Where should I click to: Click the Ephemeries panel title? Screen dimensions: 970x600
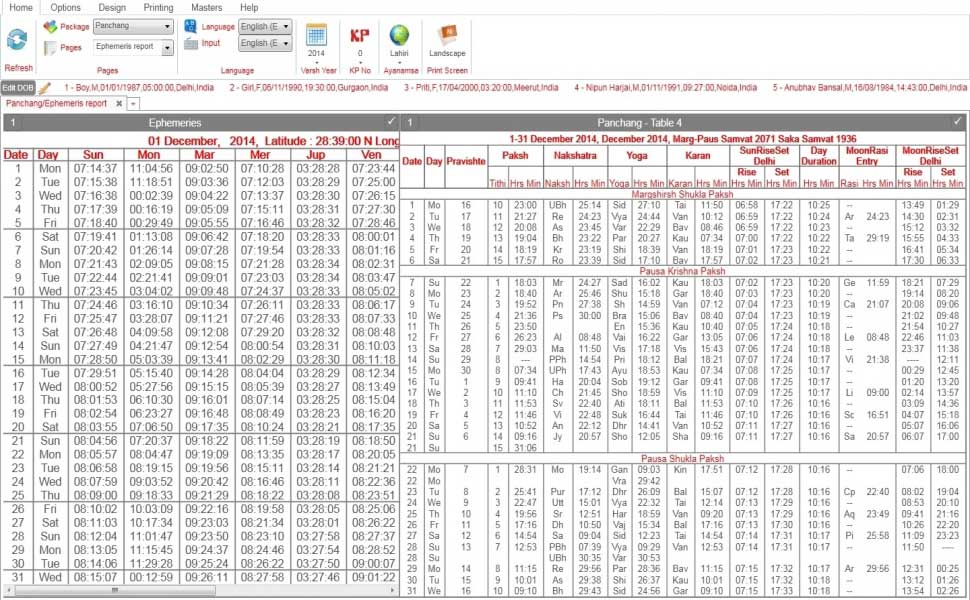pyautogui.click(x=175, y=122)
